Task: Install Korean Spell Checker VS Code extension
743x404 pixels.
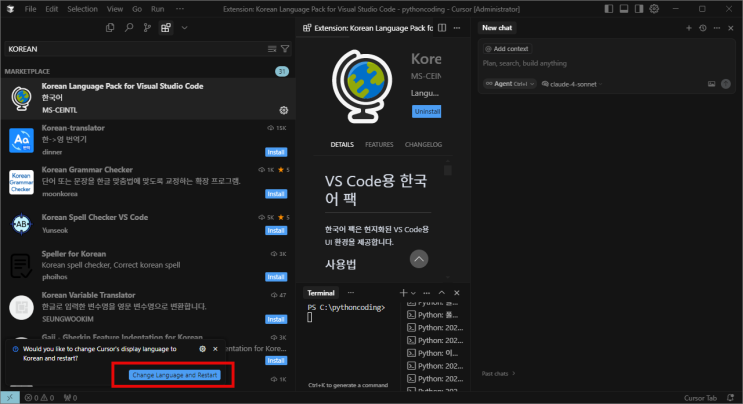Action: [x=276, y=230]
